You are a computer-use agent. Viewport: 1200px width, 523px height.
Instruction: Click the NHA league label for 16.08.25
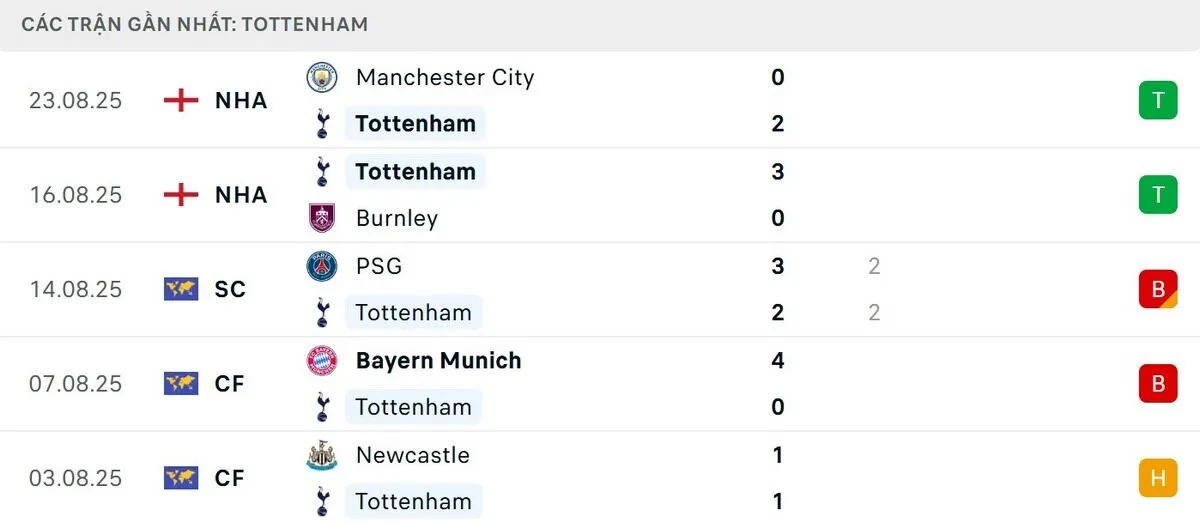coord(241,195)
